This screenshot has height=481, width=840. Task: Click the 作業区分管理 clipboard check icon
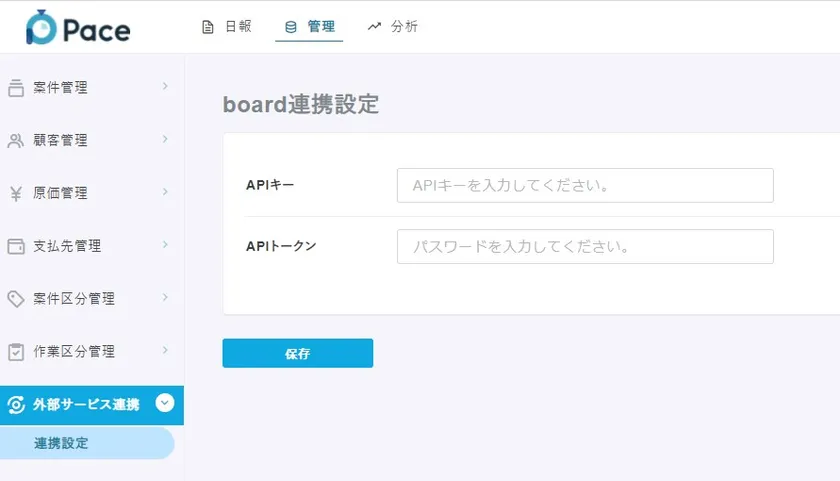click(16, 352)
